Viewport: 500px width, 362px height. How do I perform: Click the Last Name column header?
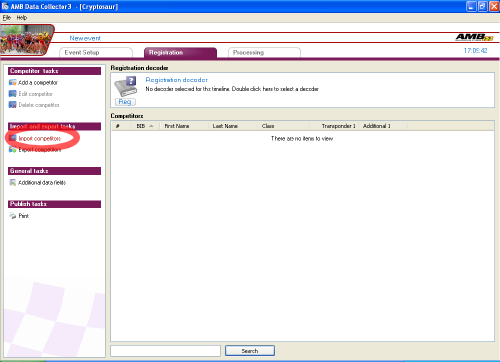point(233,126)
